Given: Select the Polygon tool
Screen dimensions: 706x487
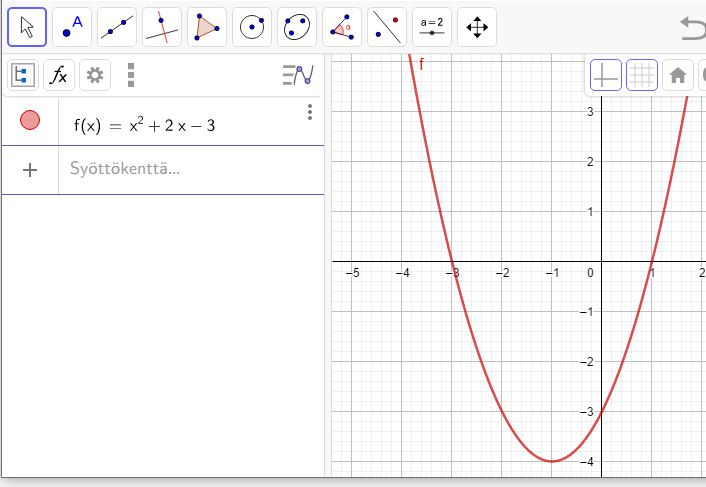Looking at the screenshot, I should tap(207, 28).
